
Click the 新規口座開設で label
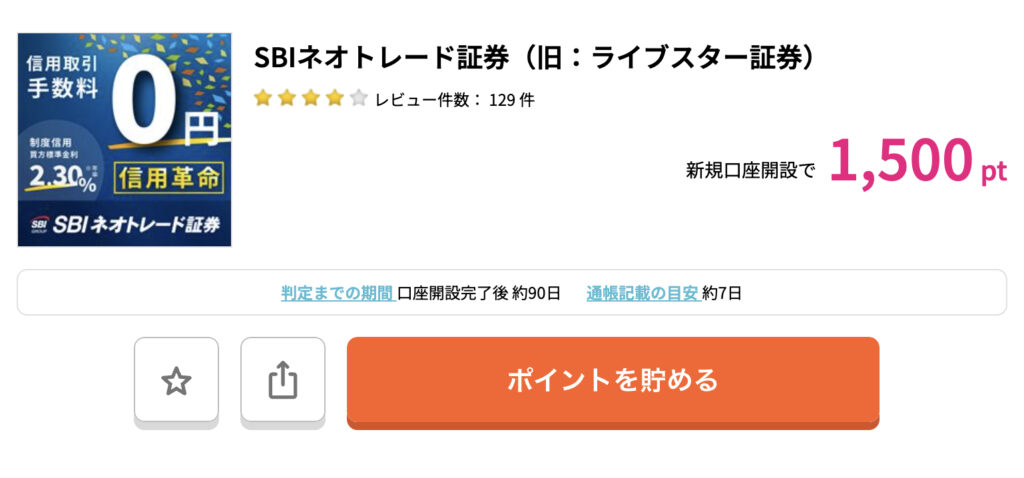pyautogui.click(x=750, y=171)
